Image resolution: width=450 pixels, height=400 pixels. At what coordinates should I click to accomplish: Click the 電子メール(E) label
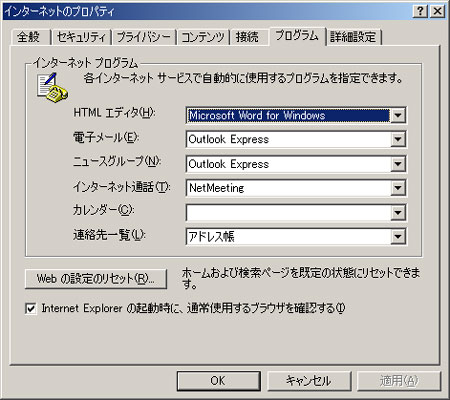click(106, 137)
